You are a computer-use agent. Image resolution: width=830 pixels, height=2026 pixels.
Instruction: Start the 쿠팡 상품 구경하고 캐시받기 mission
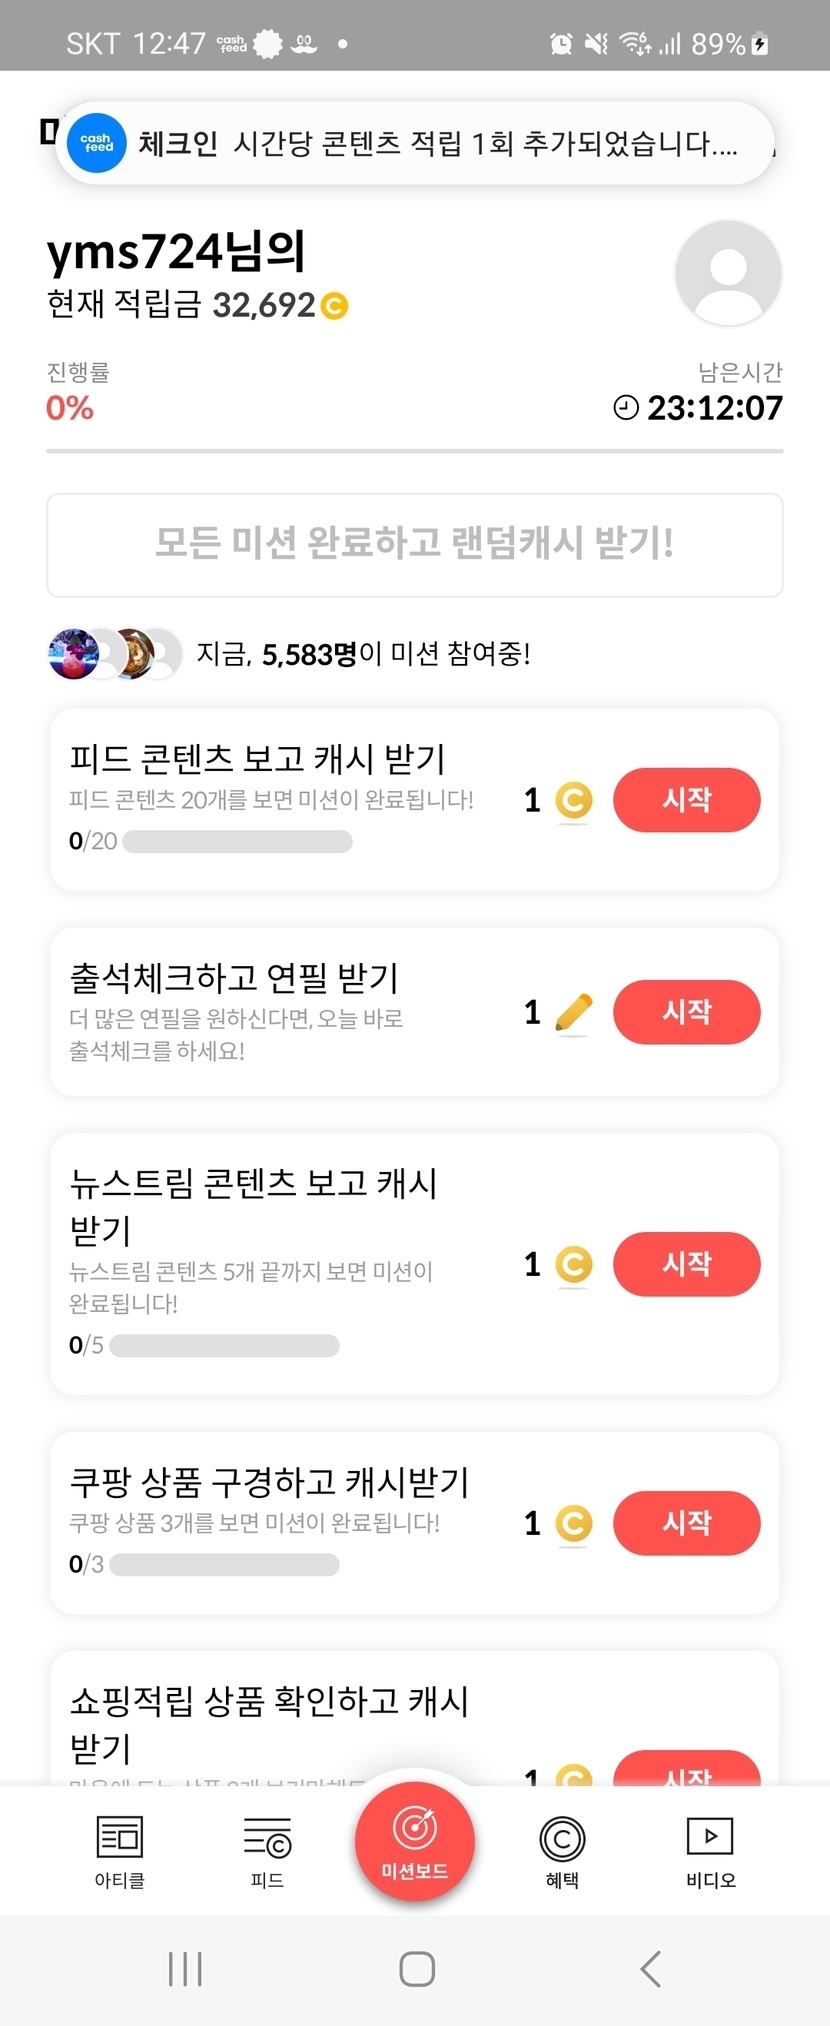click(x=686, y=1523)
